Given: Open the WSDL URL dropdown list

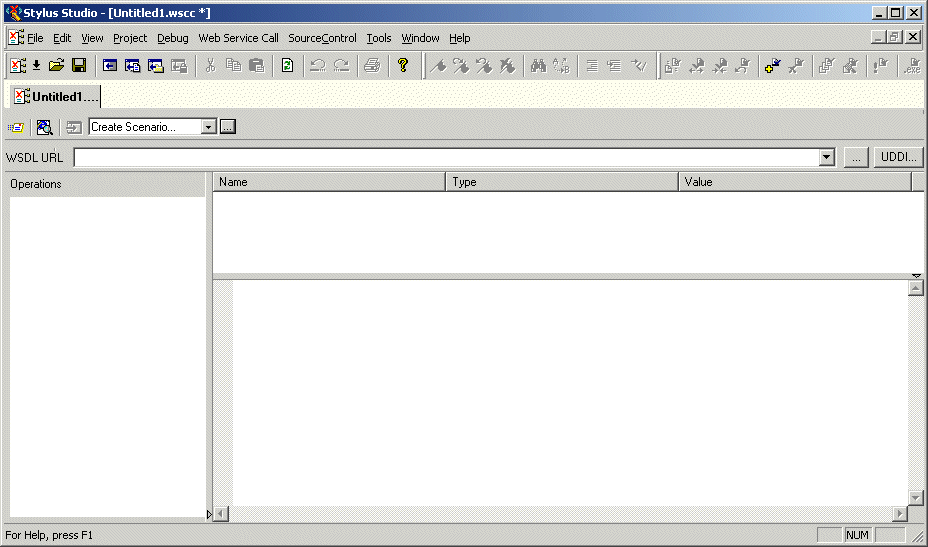Looking at the screenshot, I should 826,158.
